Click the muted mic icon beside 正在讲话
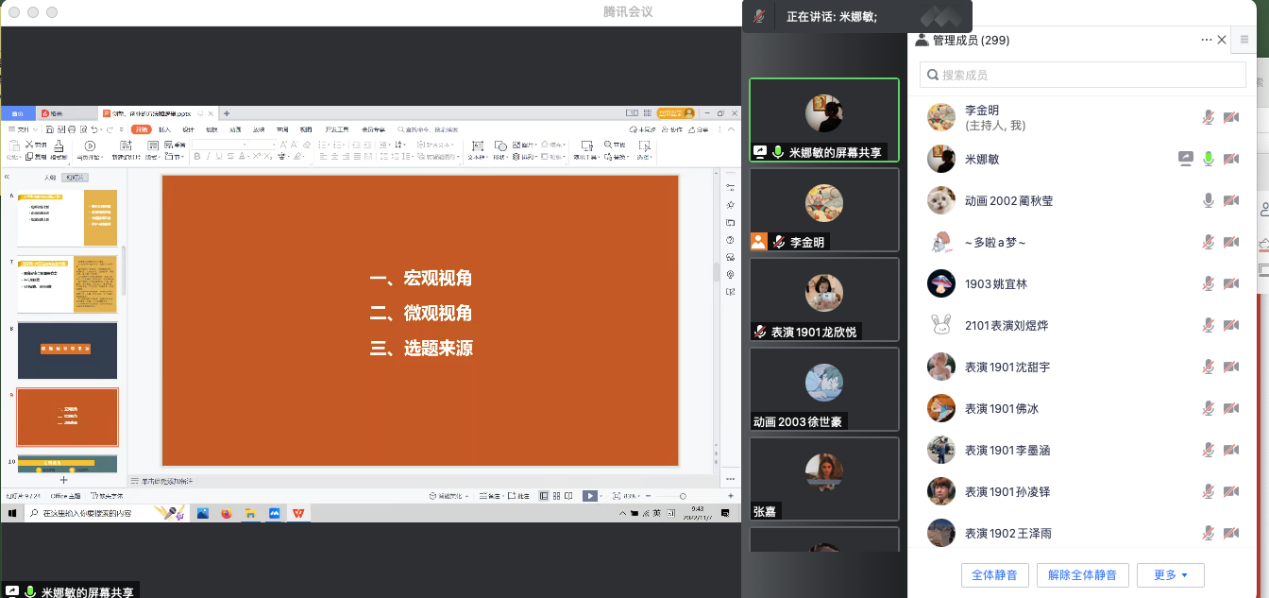Screen dimensions: 1269x598 point(760,17)
